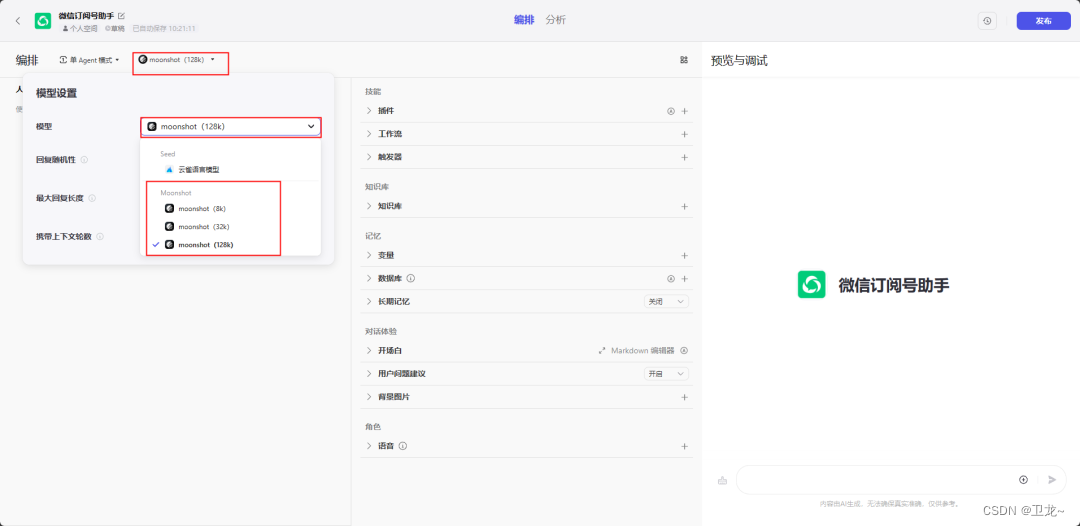This screenshot has width=1080, height=526.
Task: Click info icon next to 数据库
Action: [411, 279]
